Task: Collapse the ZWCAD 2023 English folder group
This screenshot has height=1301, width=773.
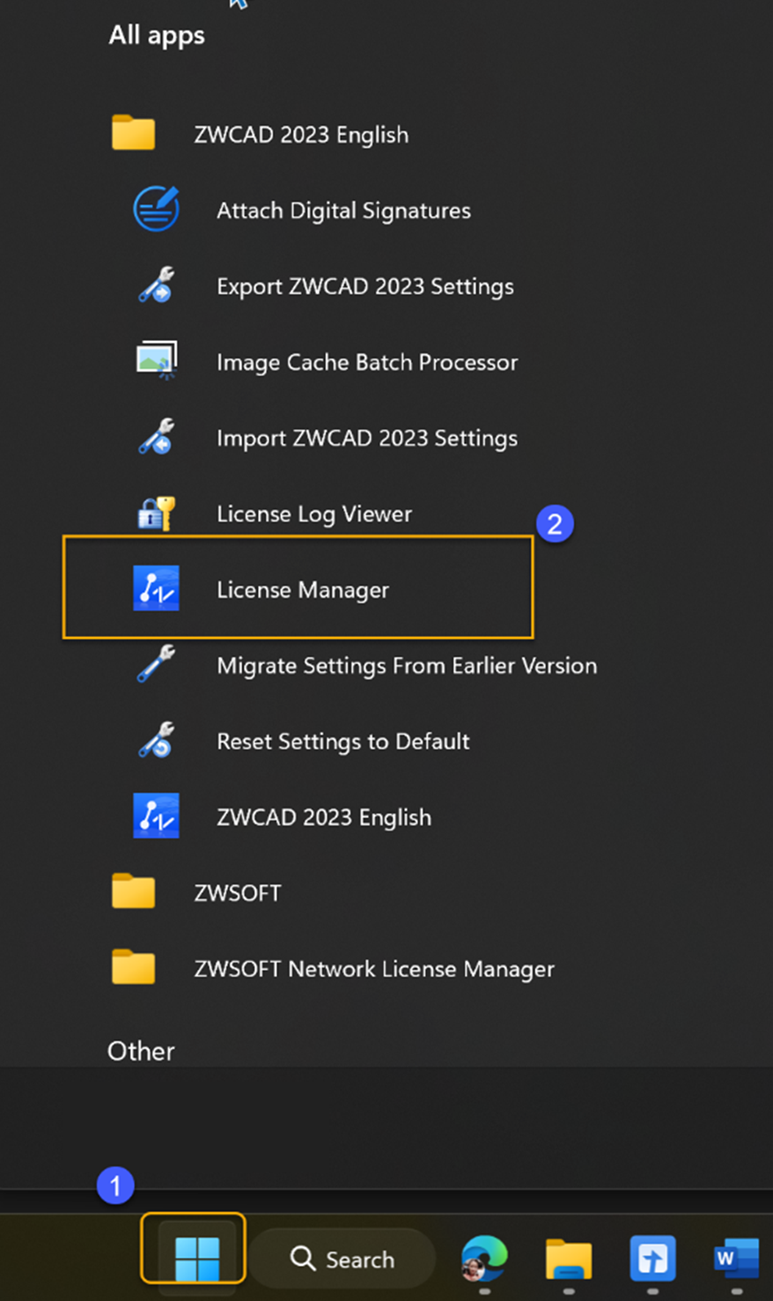Action: click(301, 134)
